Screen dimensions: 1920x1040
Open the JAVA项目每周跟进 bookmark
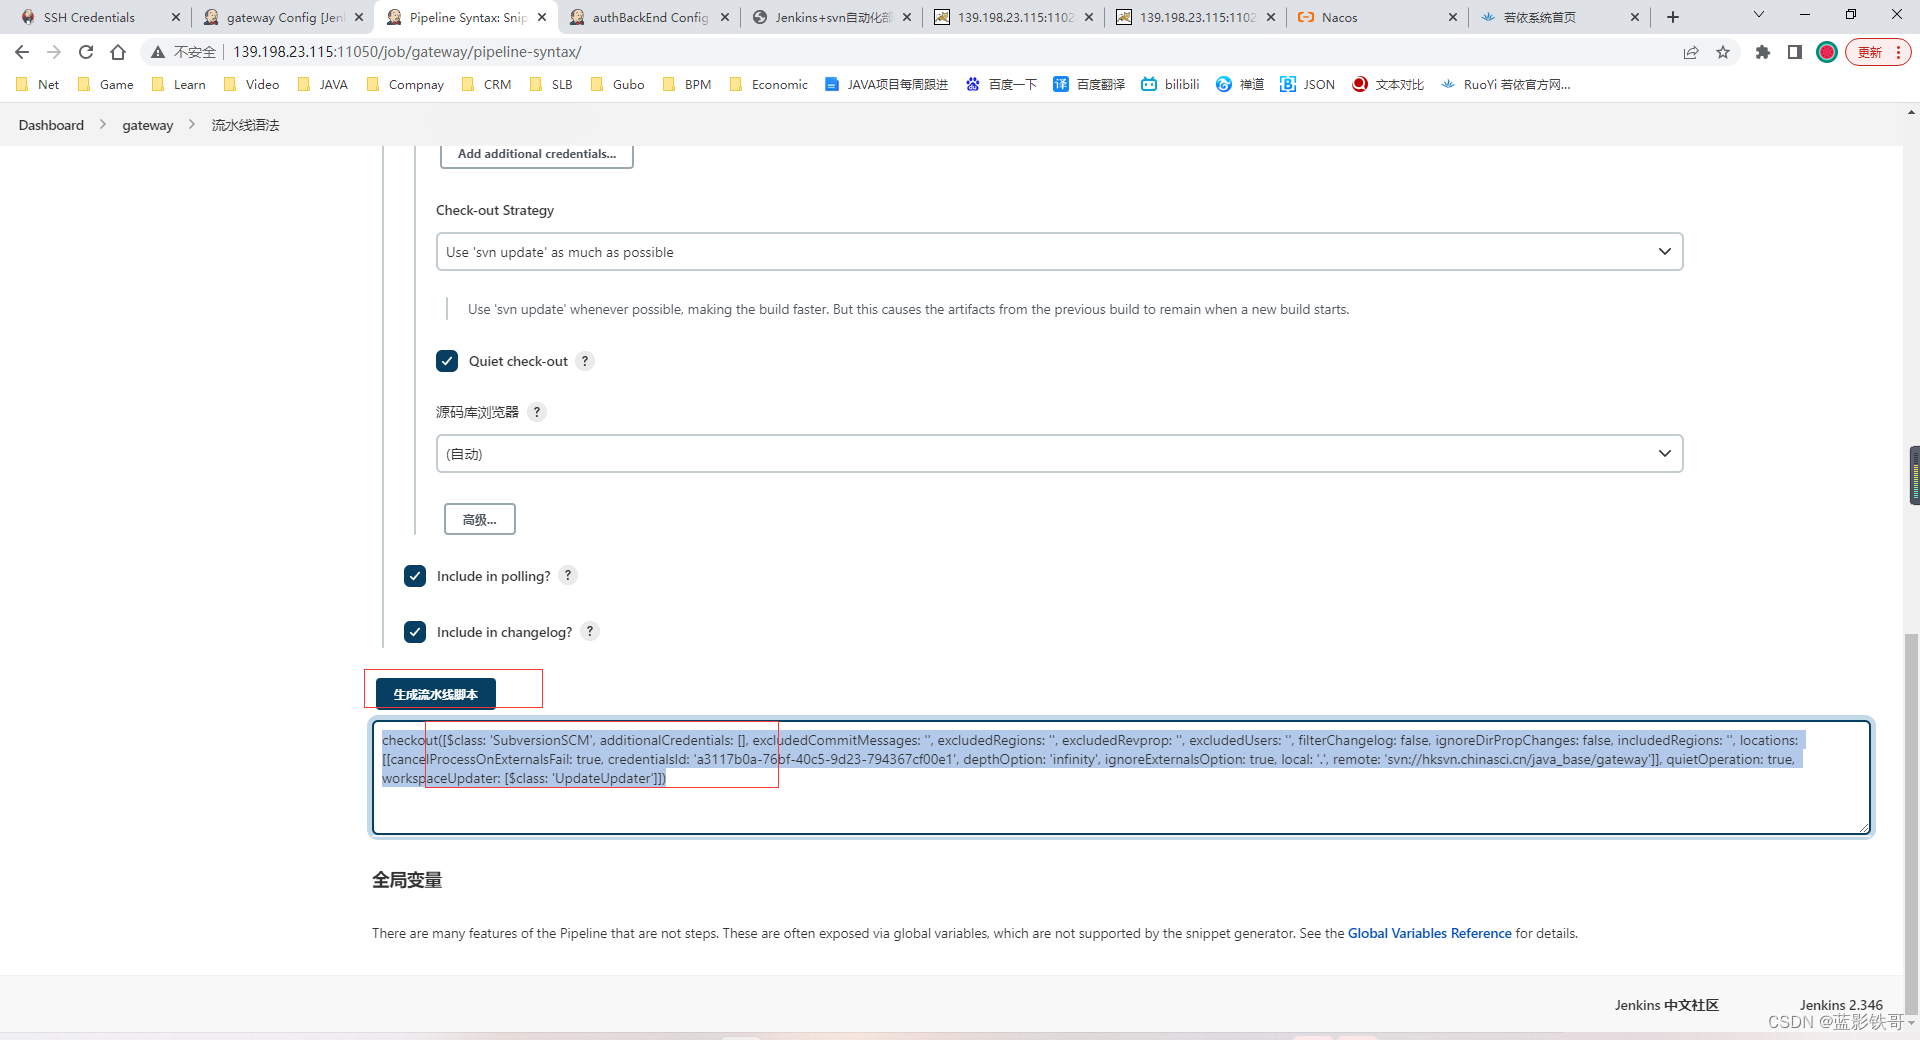886,85
